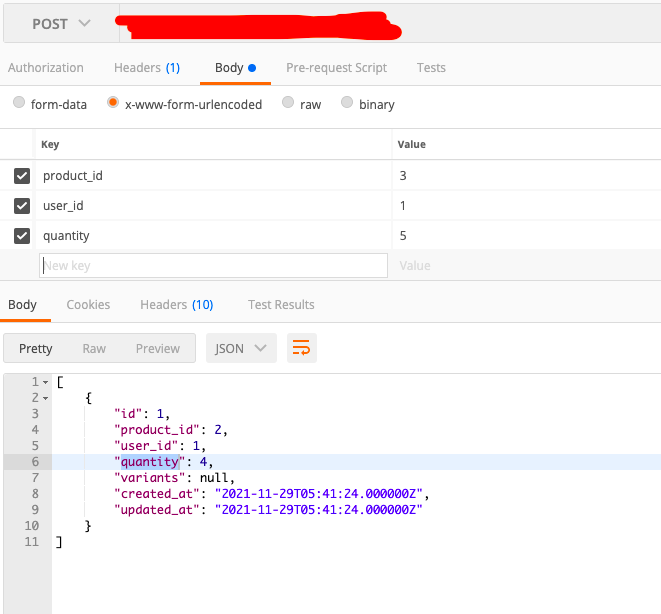Click the "product_id" key in response JSON

click(x=156, y=430)
